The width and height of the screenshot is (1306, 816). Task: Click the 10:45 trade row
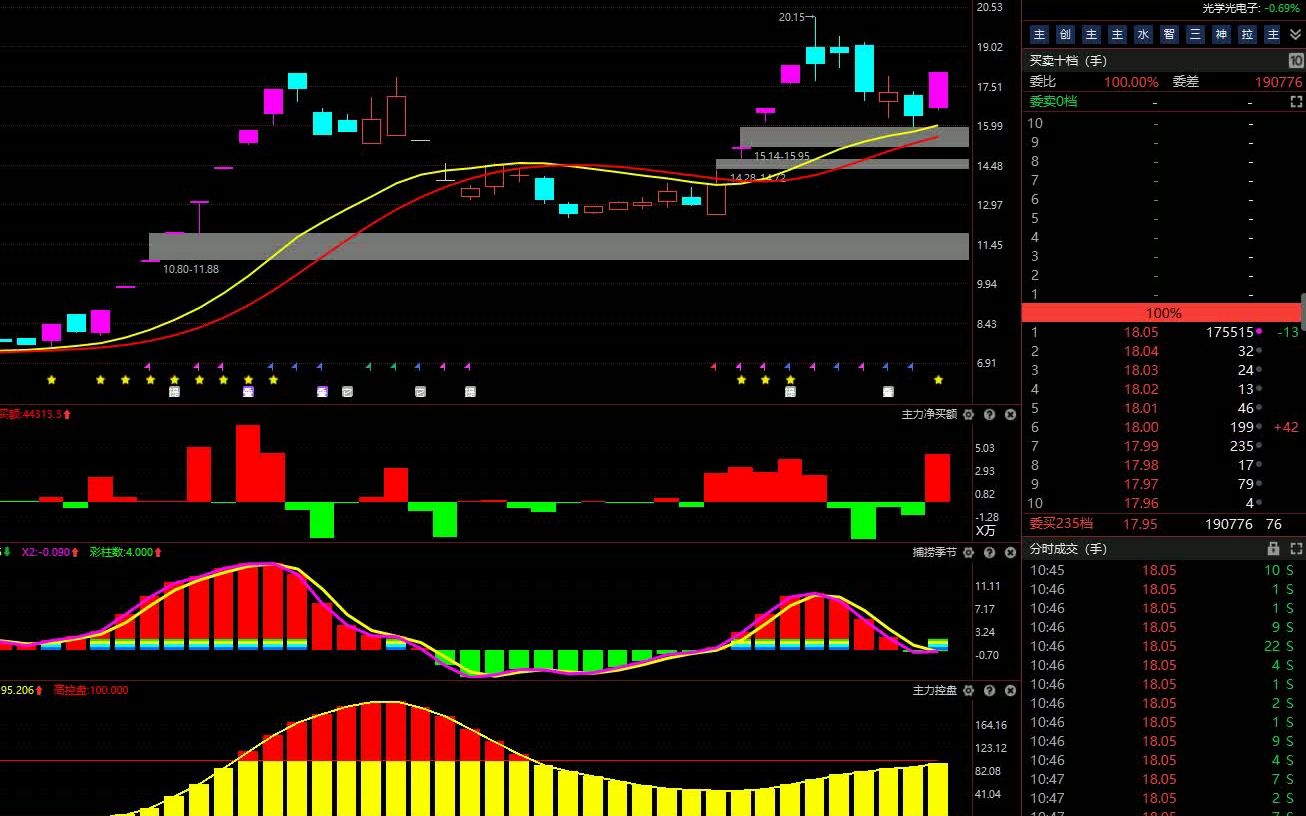tap(1162, 570)
